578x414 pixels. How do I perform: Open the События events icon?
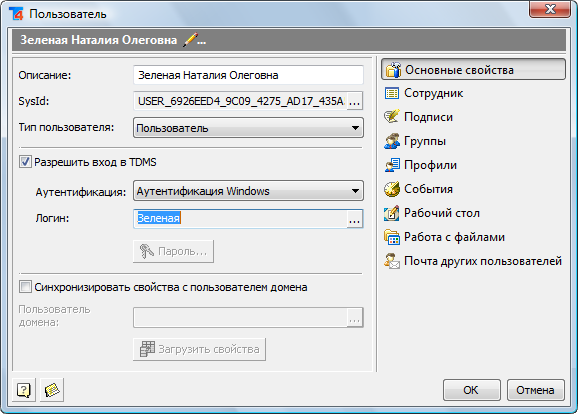391,189
